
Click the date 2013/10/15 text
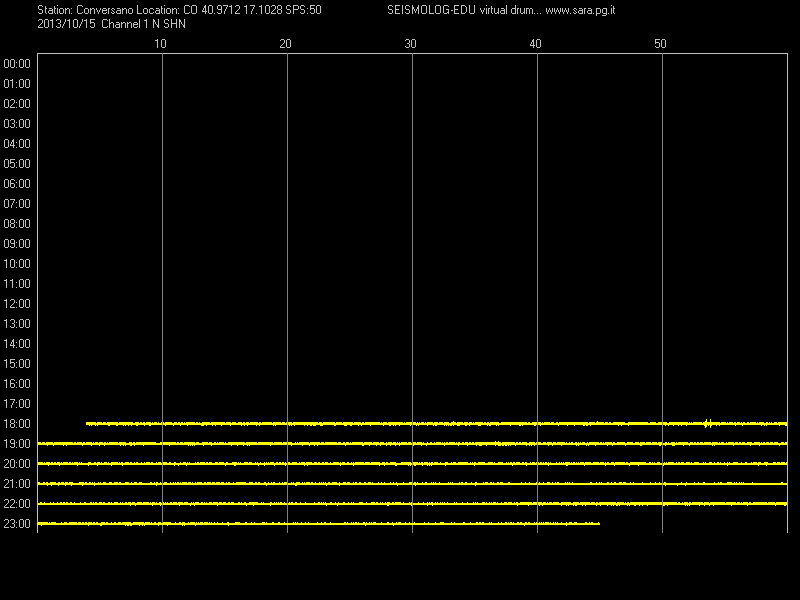[x=66, y=24]
